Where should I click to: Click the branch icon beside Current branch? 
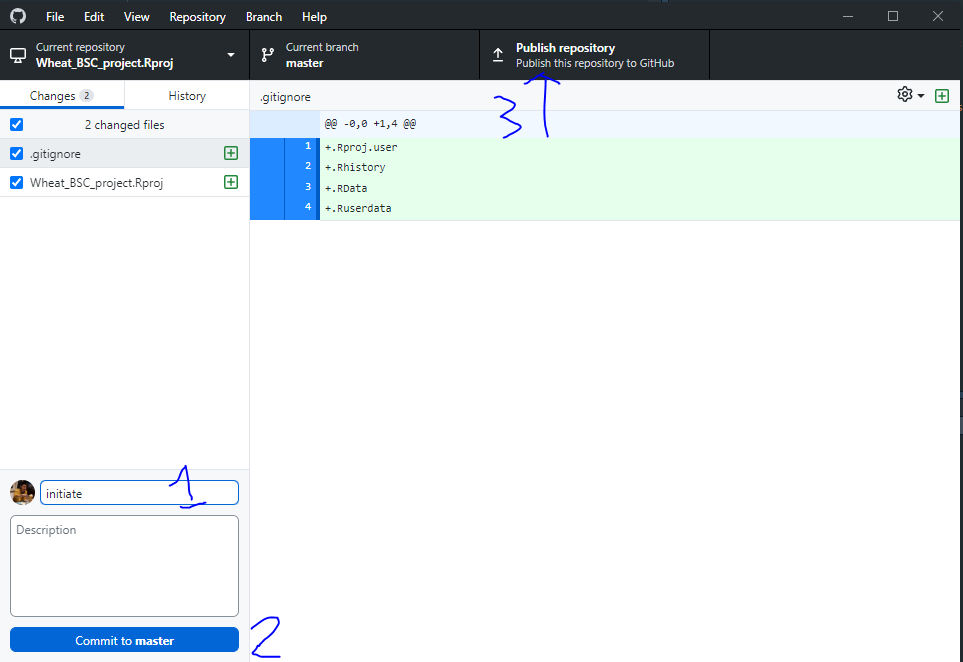tap(268, 55)
